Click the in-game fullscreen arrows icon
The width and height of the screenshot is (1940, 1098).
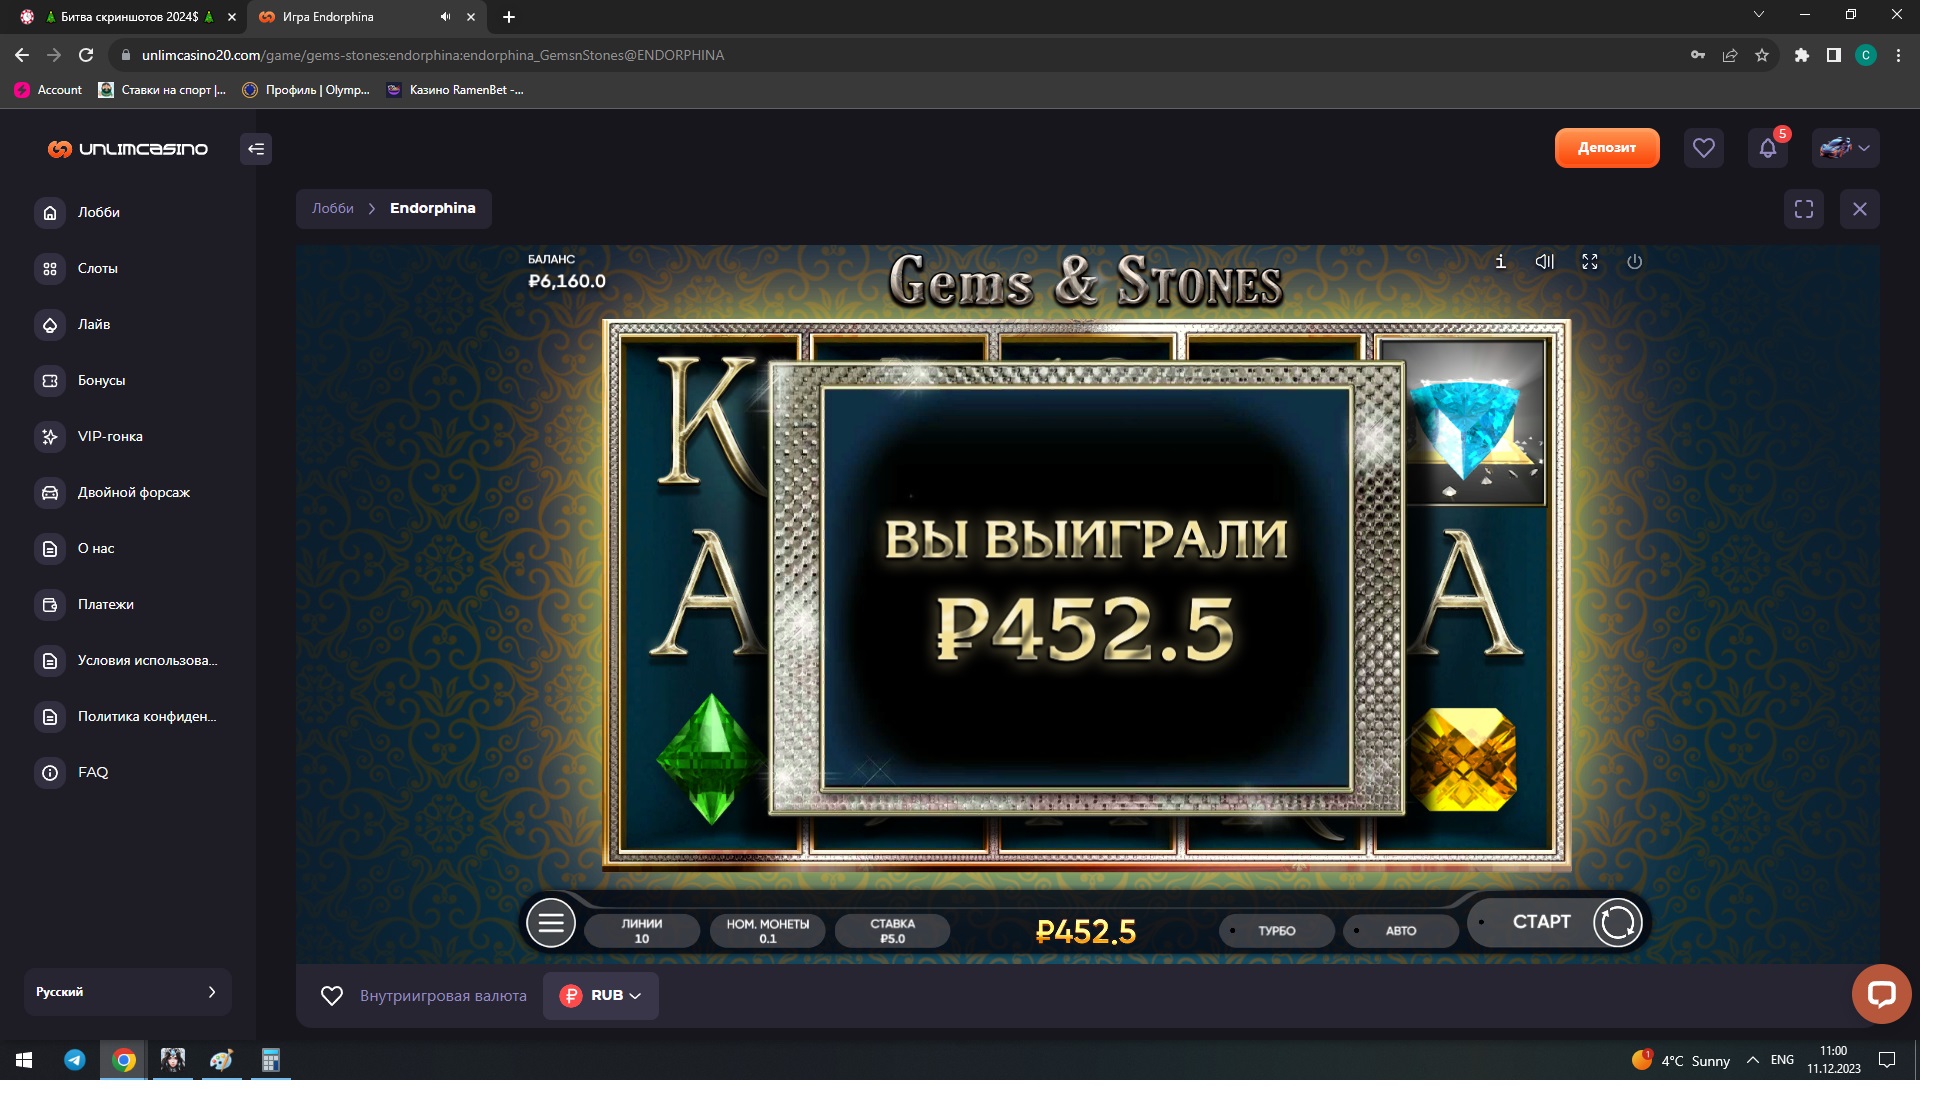1589,262
